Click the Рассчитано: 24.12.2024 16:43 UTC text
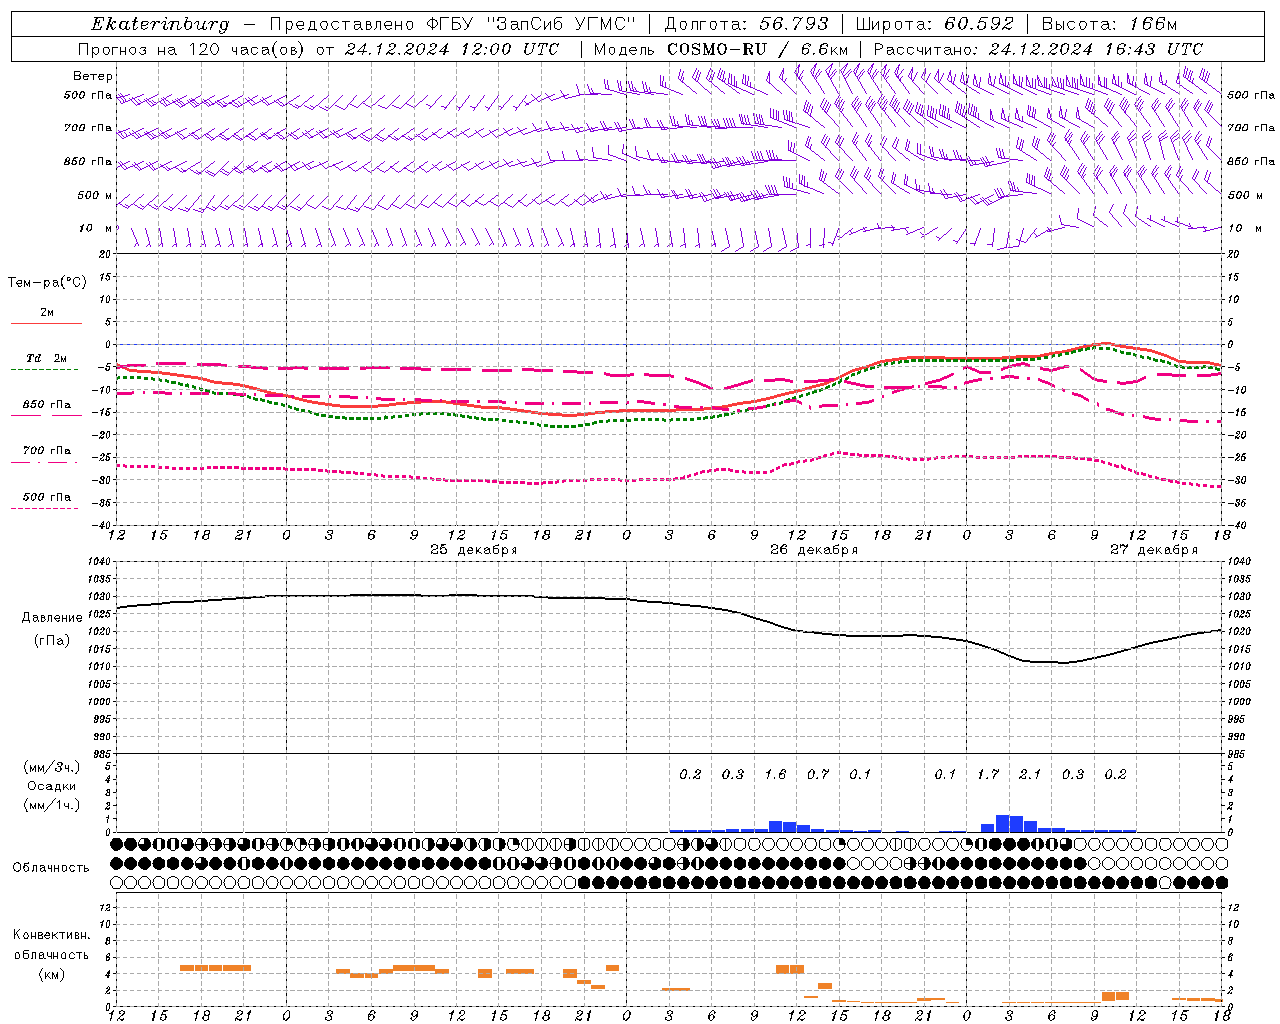Image resolution: width=1280 pixels, height=1024 pixels. [x=1038, y=49]
